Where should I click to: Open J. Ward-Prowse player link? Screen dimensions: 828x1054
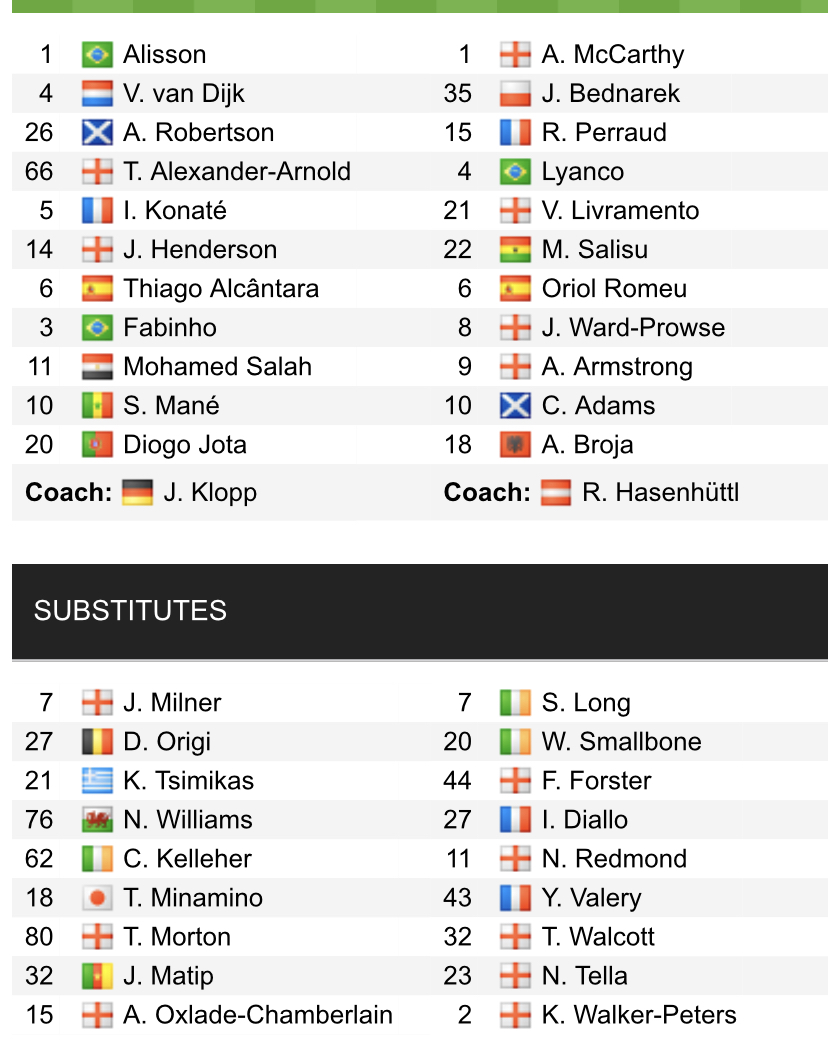pyautogui.click(x=633, y=328)
